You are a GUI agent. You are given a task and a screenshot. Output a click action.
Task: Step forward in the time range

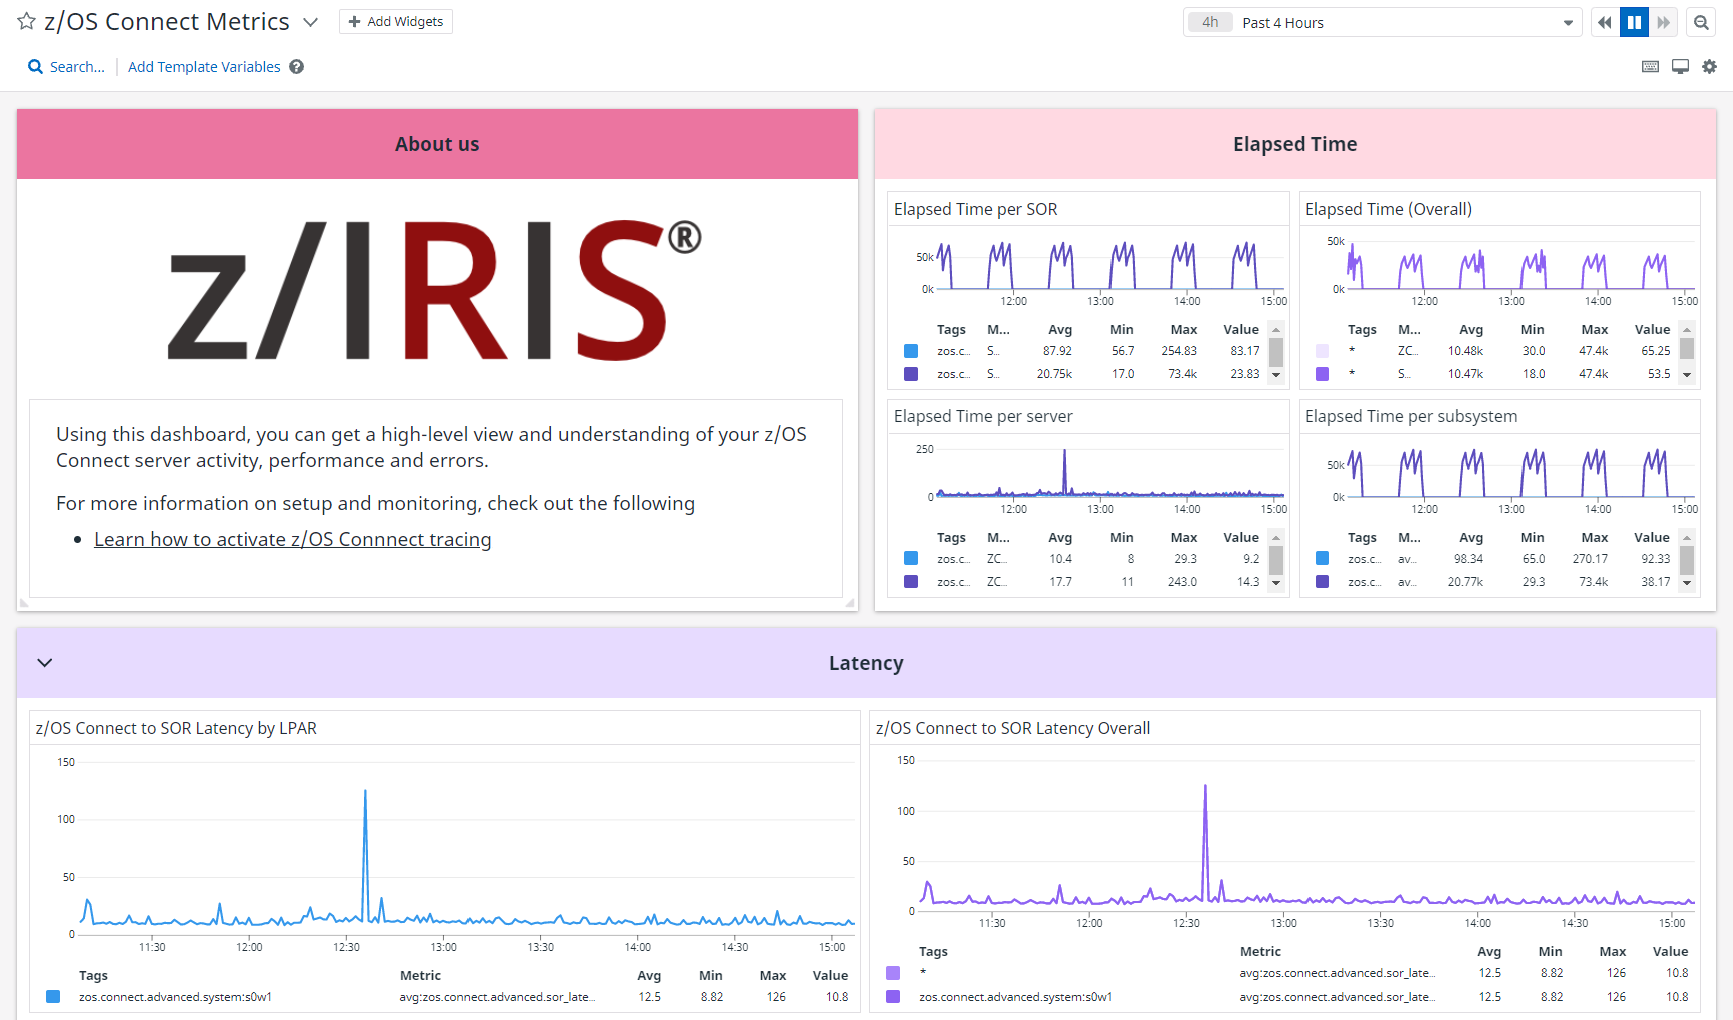[x=1663, y=22]
